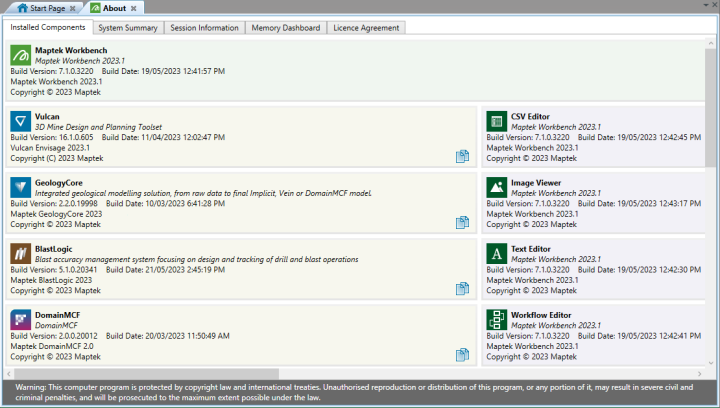Click the vertical scrollbar down arrow

[x=711, y=363]
